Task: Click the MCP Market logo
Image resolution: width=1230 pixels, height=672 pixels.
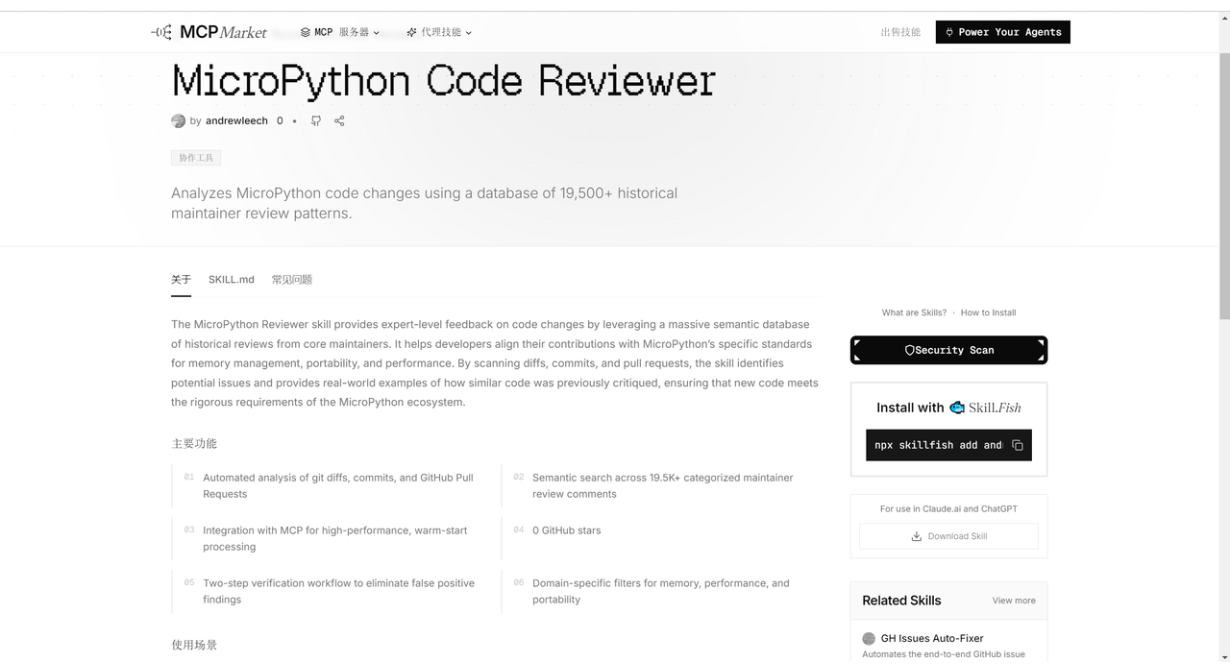Action: coord(209,32)
